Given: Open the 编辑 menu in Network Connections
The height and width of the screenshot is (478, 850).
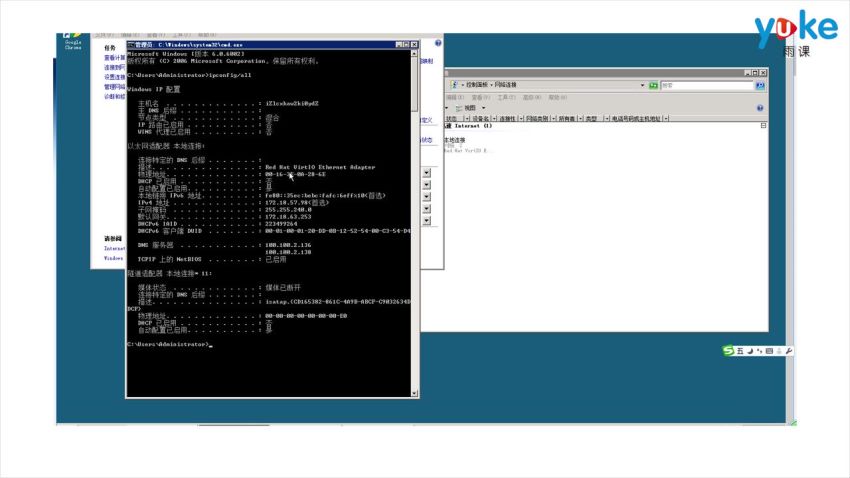Looking at the screenshot, I should 455,98.
